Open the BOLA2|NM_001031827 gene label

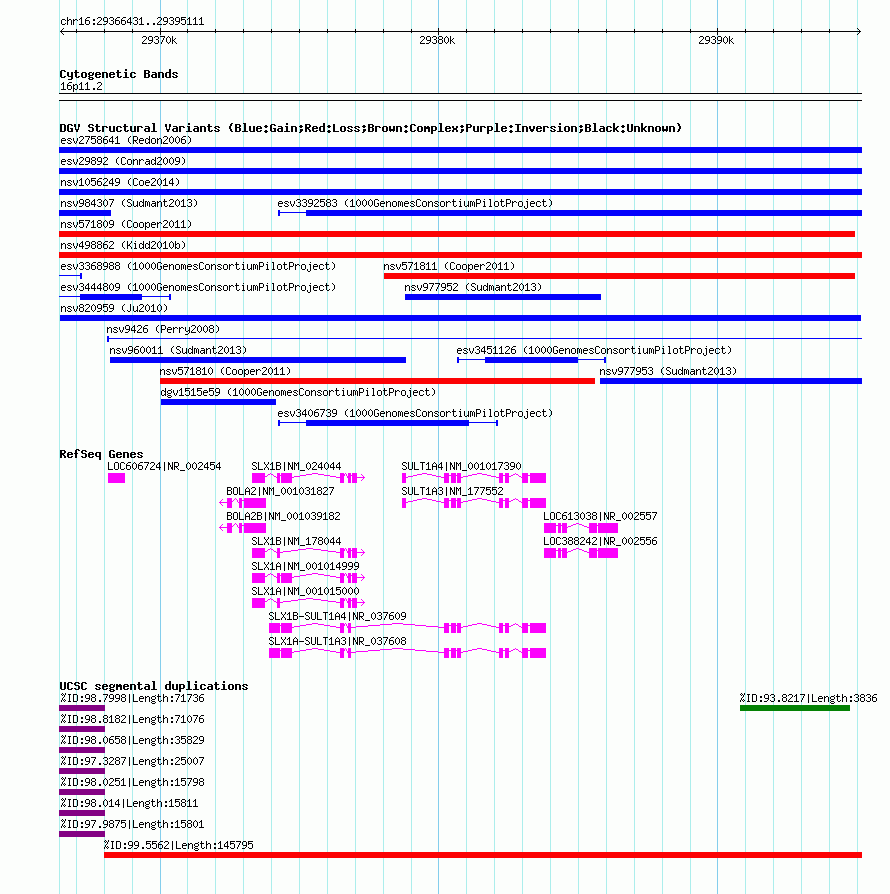coord(280,491)
